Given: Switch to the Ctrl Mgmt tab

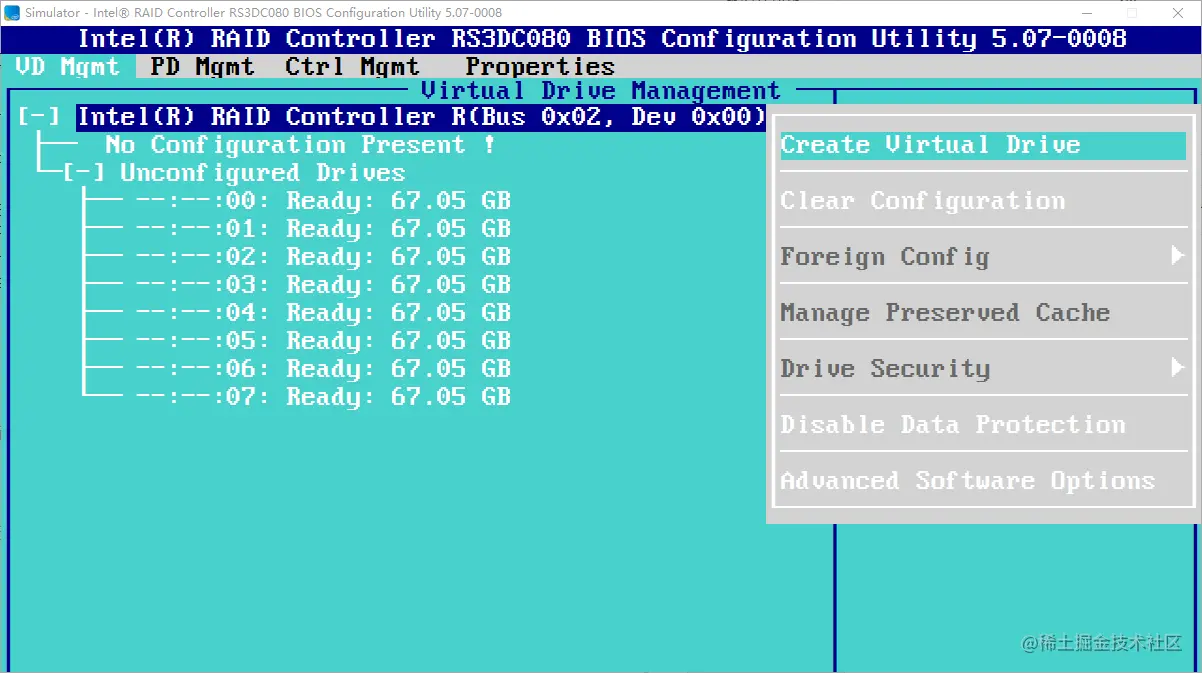Looking at the screenshot, I should [x=352, y=67].
